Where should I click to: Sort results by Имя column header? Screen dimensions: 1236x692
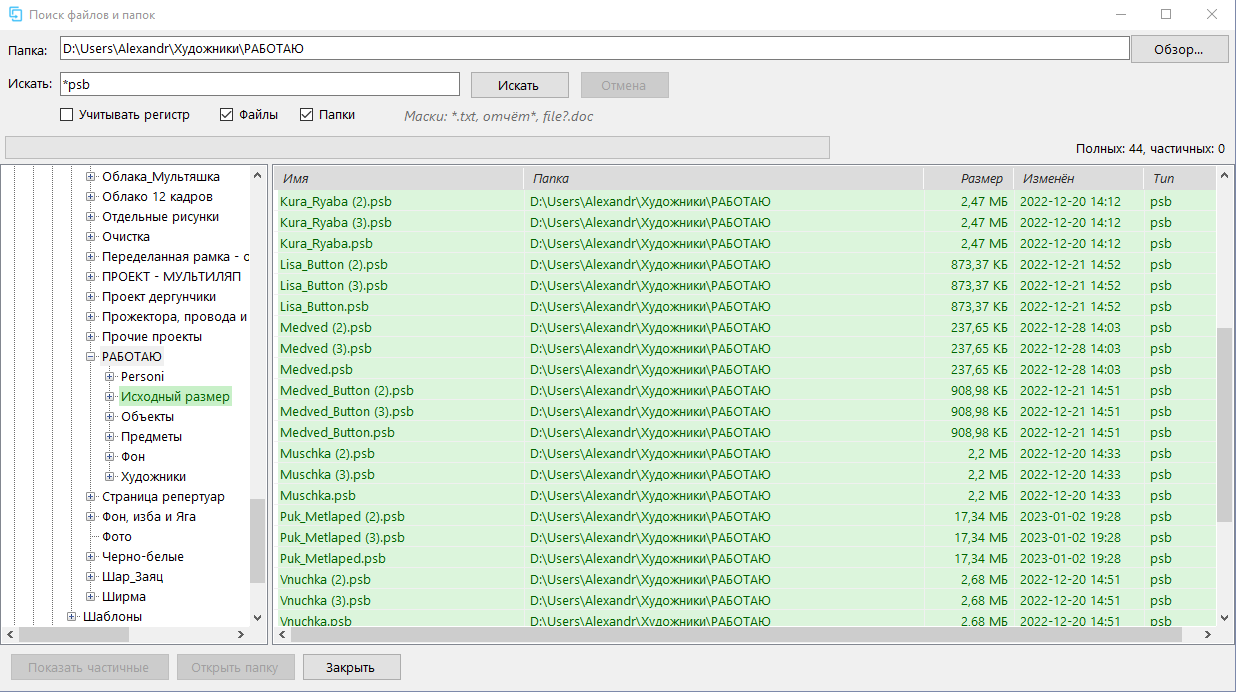point(399,178)
